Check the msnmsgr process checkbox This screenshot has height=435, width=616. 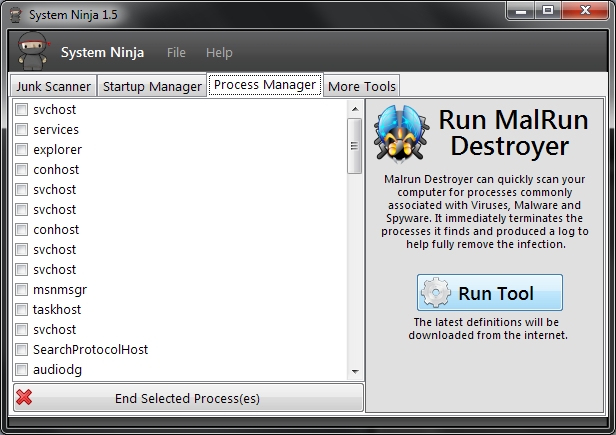coord(22,290)
